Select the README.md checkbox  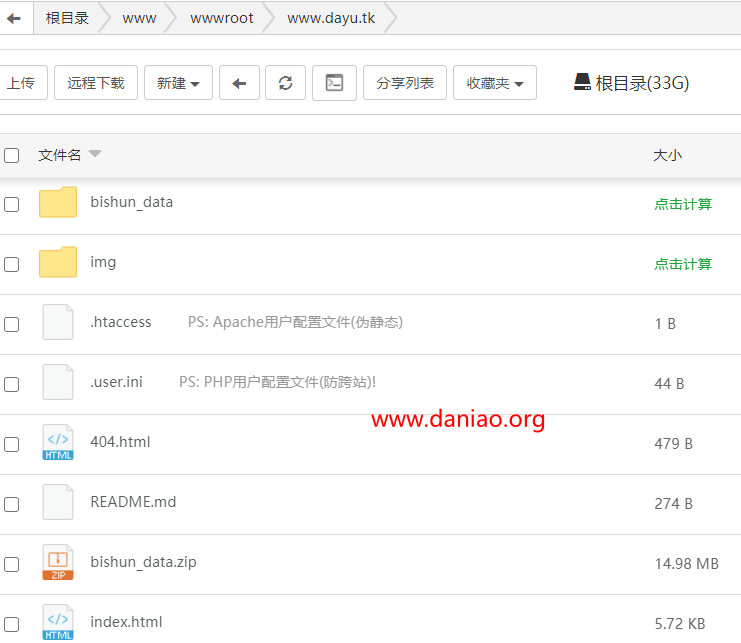[11, 504]
